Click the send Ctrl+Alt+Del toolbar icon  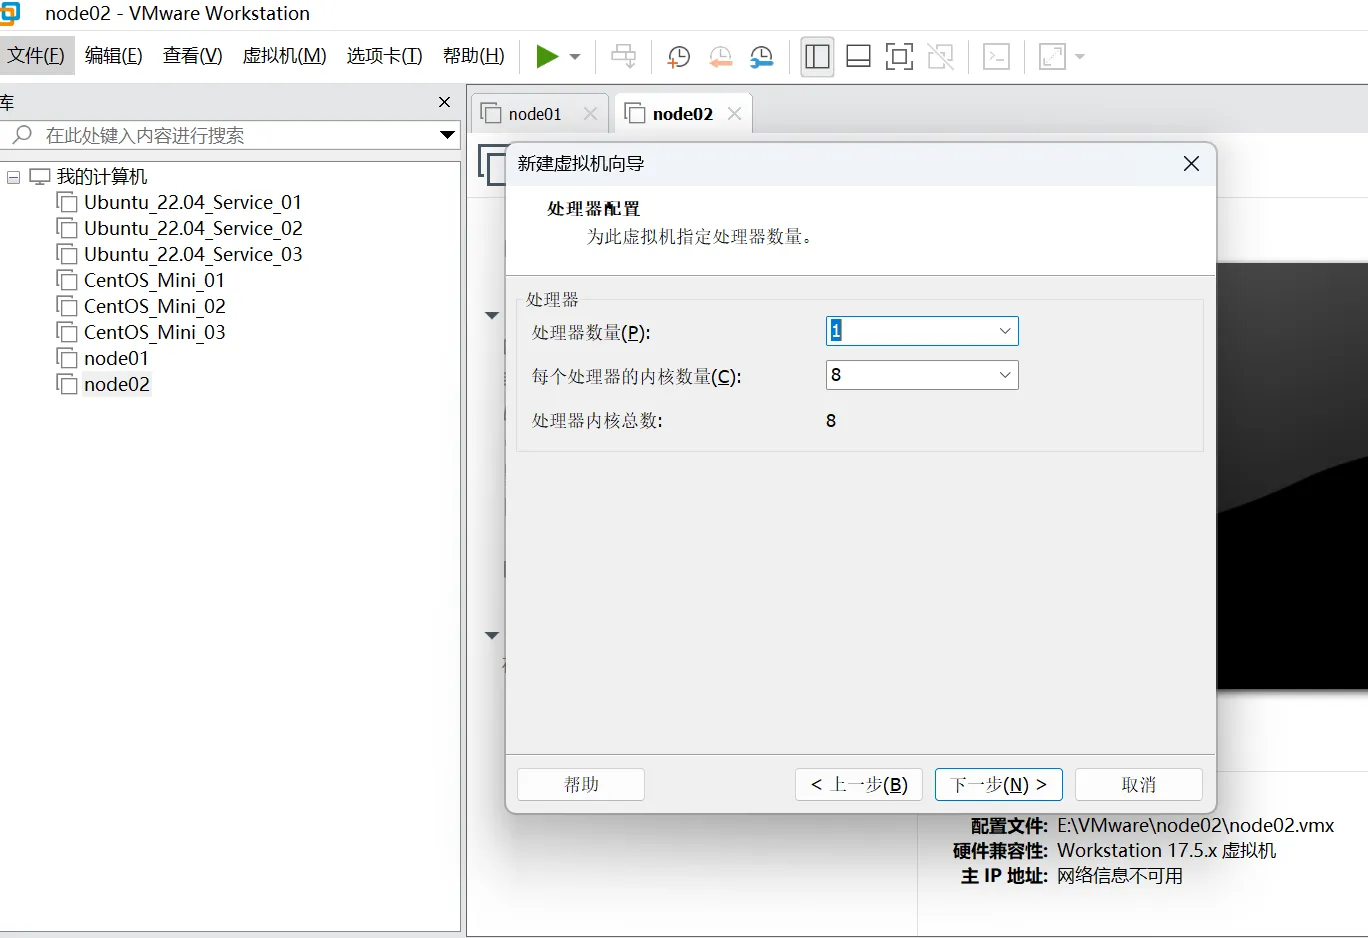623,57
